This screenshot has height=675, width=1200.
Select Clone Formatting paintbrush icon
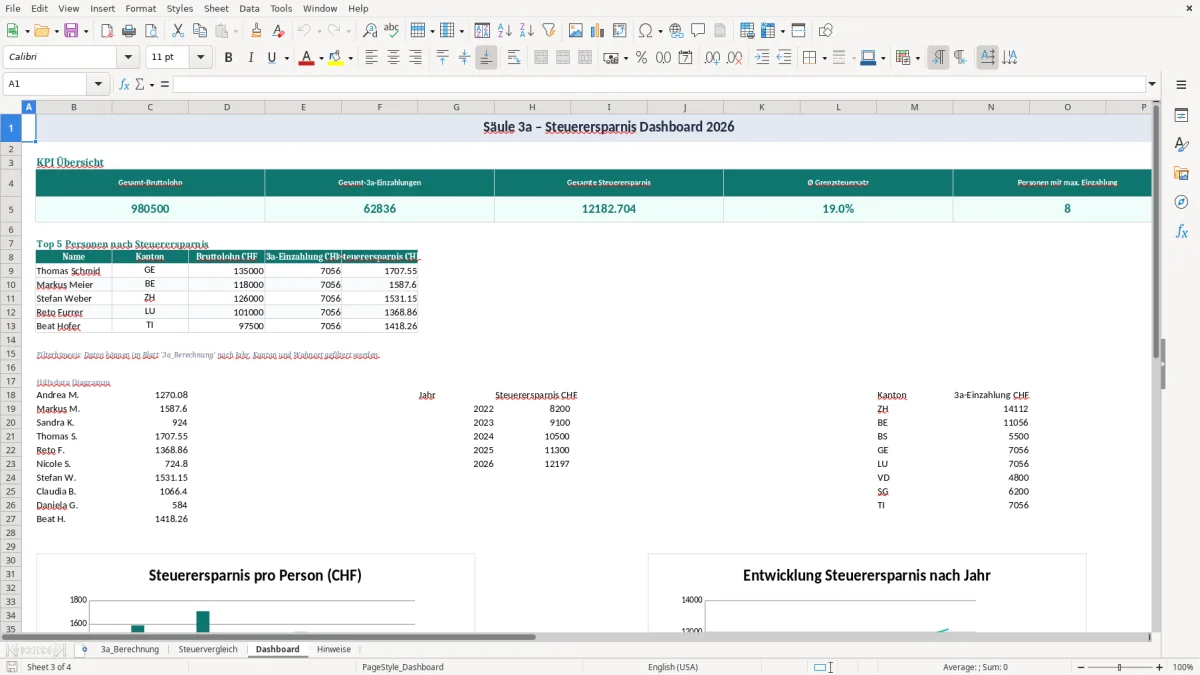(256, 31)
